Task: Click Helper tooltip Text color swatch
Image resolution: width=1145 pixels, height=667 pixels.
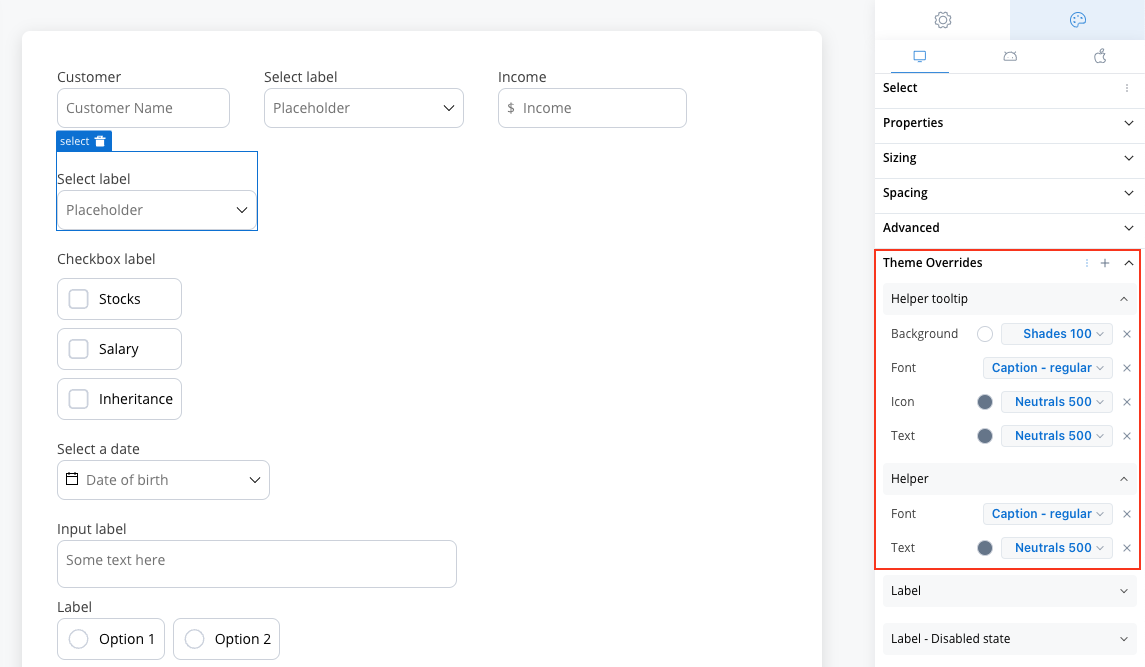Action: [x=985, y=436]
